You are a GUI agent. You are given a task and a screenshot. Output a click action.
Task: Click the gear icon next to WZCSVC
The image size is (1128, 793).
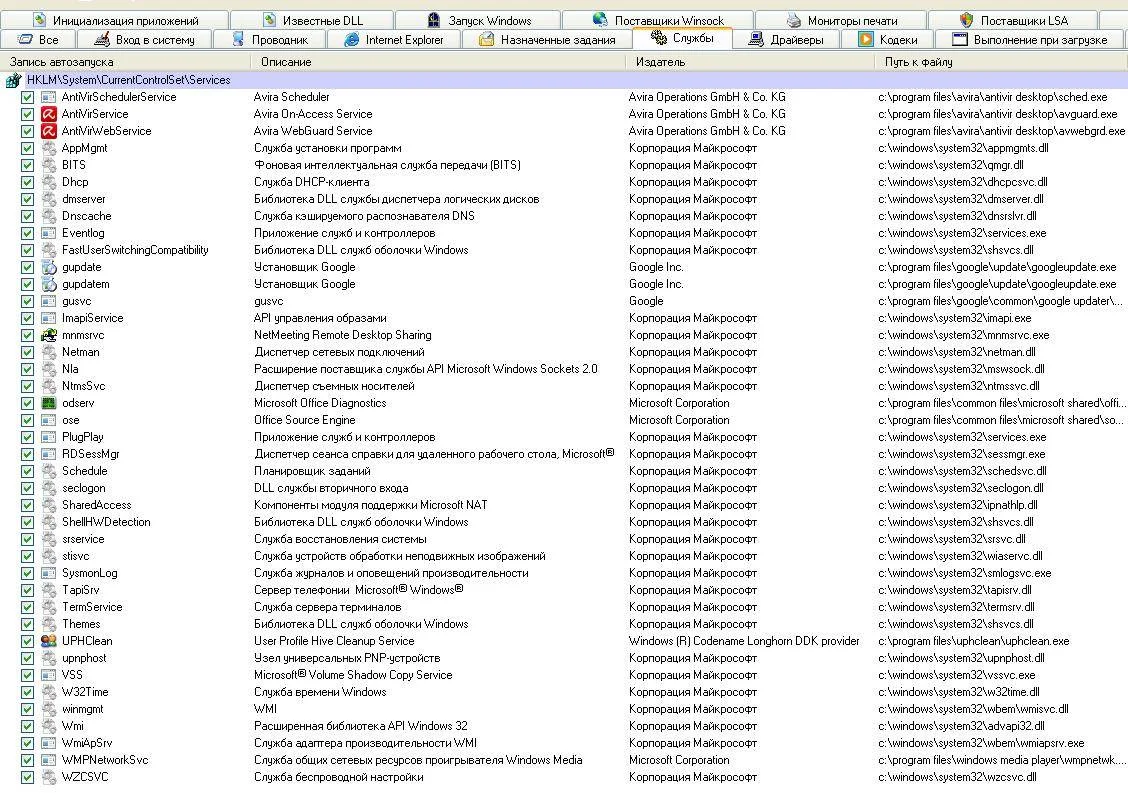(x=48, y=776)
